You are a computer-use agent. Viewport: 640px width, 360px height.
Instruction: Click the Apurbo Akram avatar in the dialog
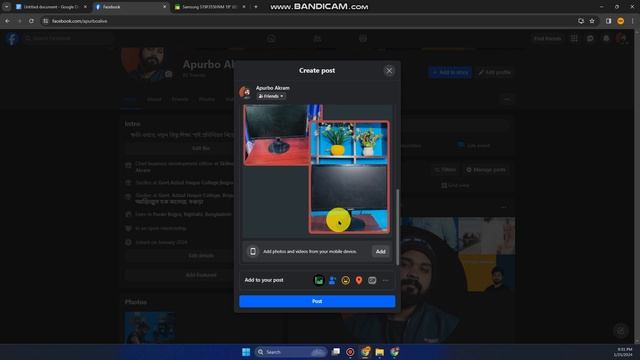tap(246, 92)
